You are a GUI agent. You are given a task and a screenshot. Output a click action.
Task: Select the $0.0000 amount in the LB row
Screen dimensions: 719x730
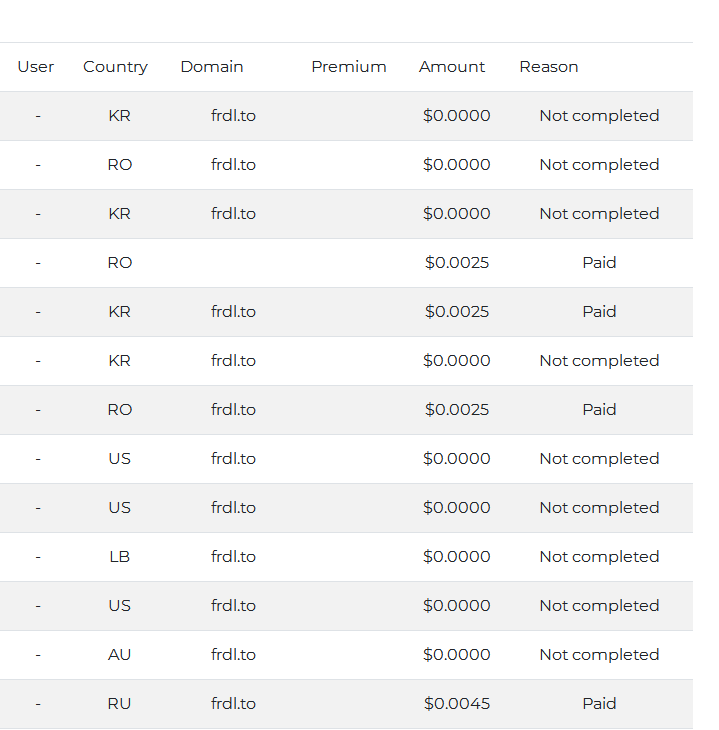[x=457, y=557]
